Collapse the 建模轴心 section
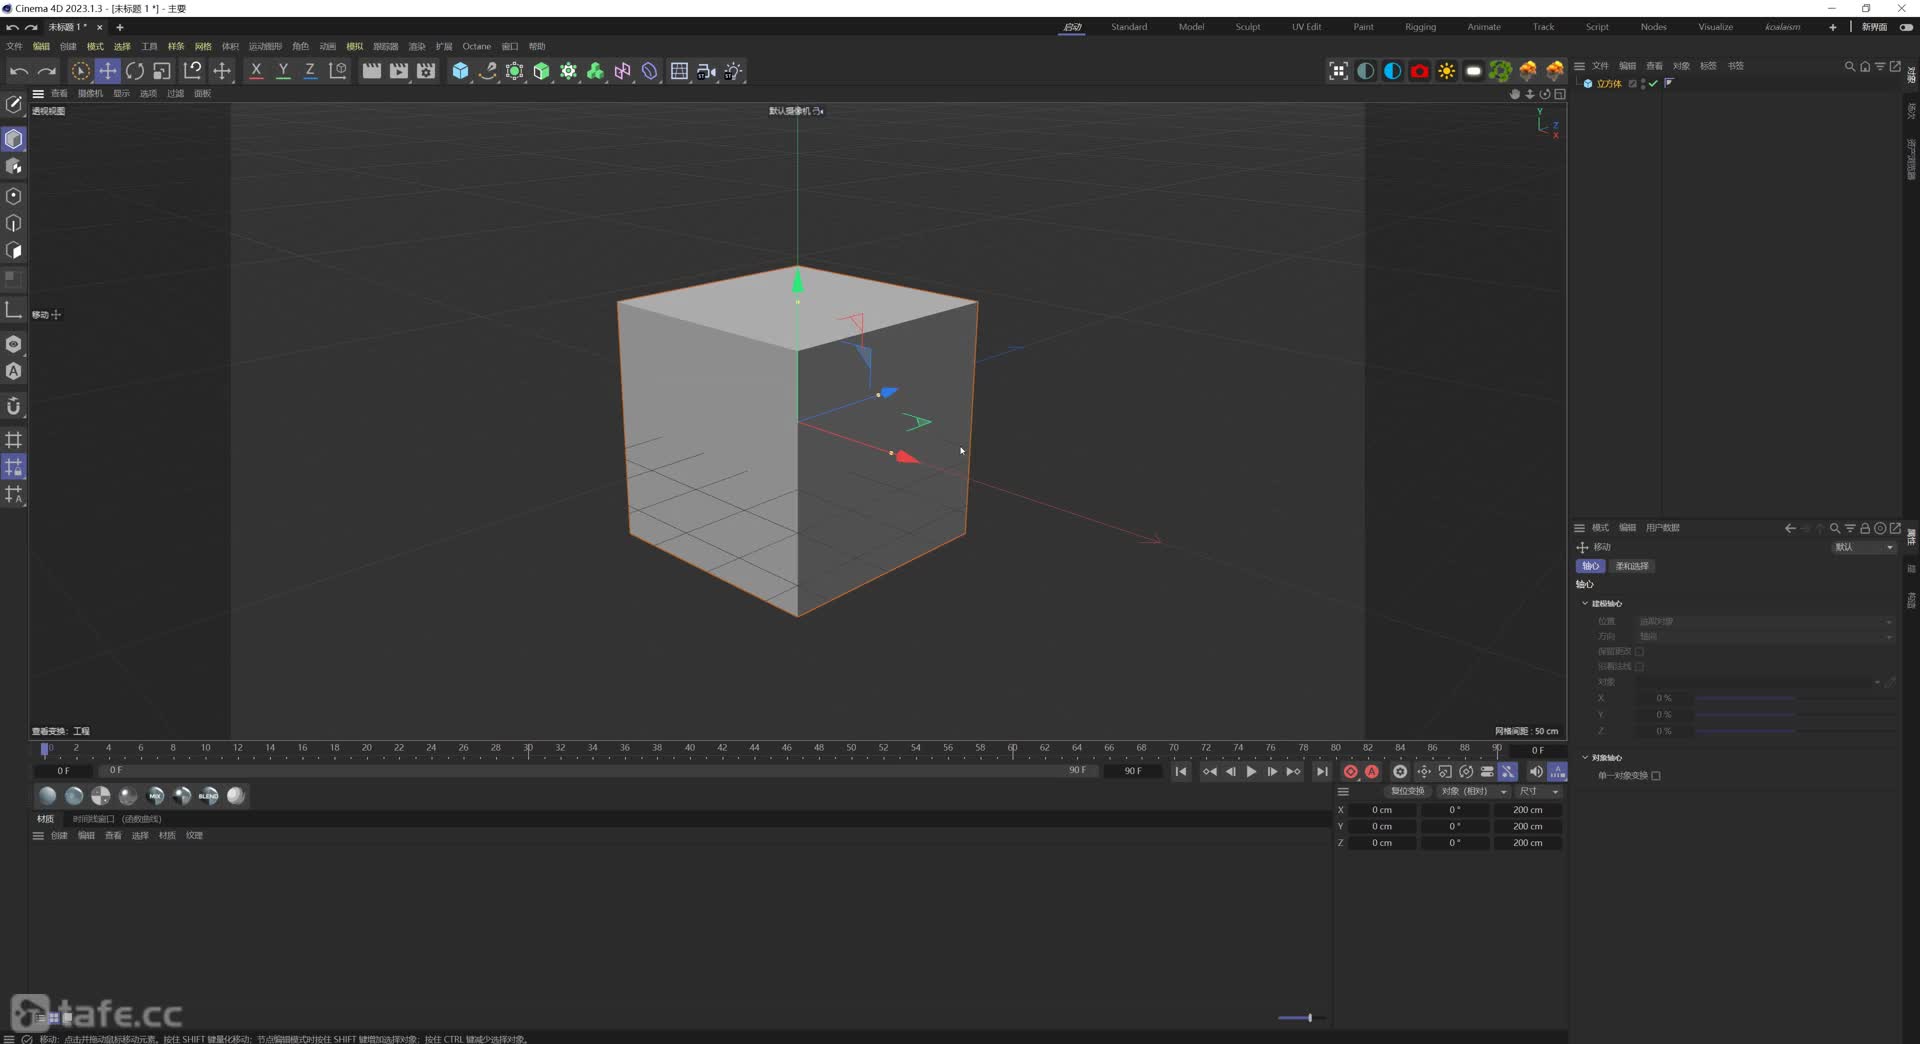The width and height of the screenshot is (1920, 1044). tap(1585, 604)
